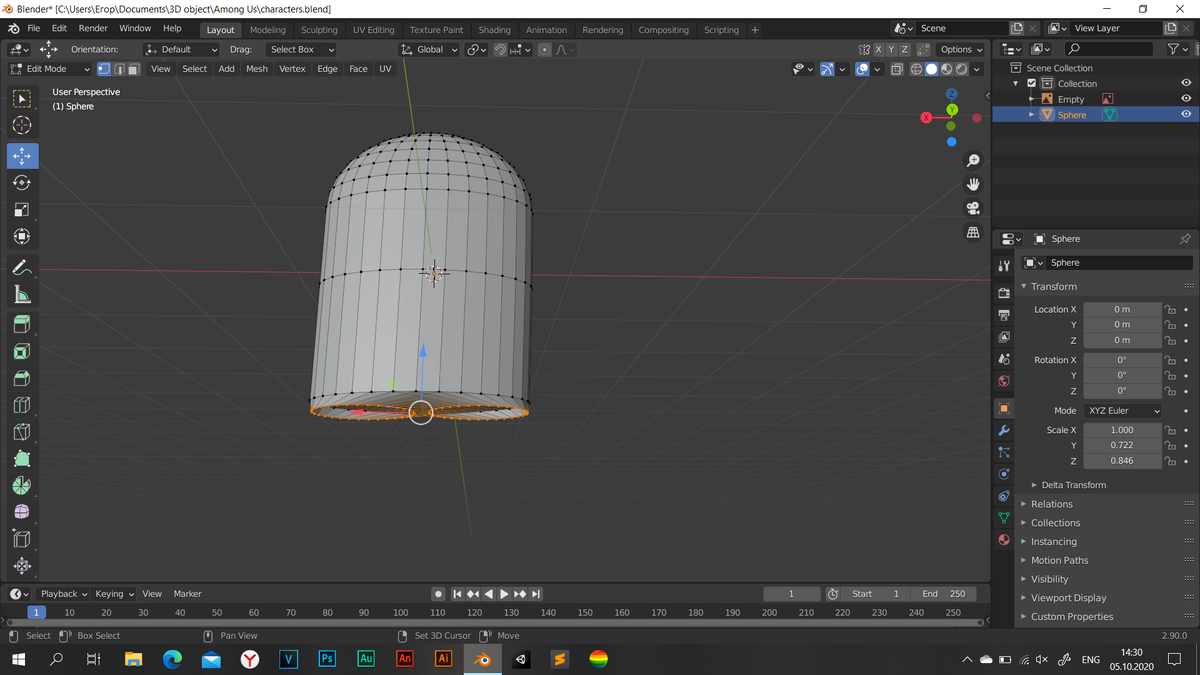Switch to the Sculpting workspace tab
Screen dimensions: 1200x675
[x=319, y=30]
